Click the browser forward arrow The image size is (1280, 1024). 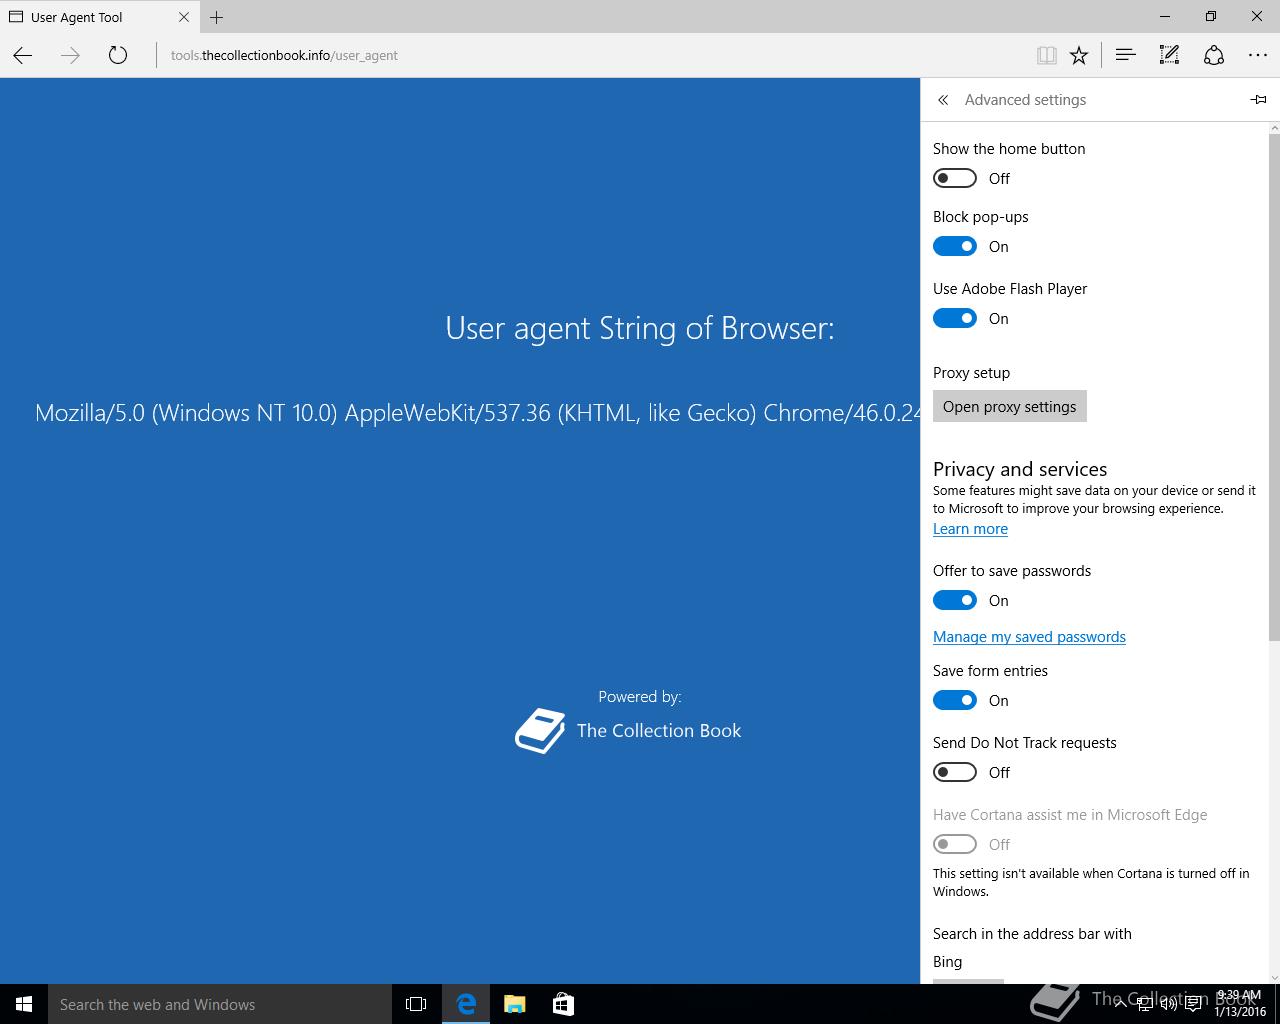click(70, 56)
